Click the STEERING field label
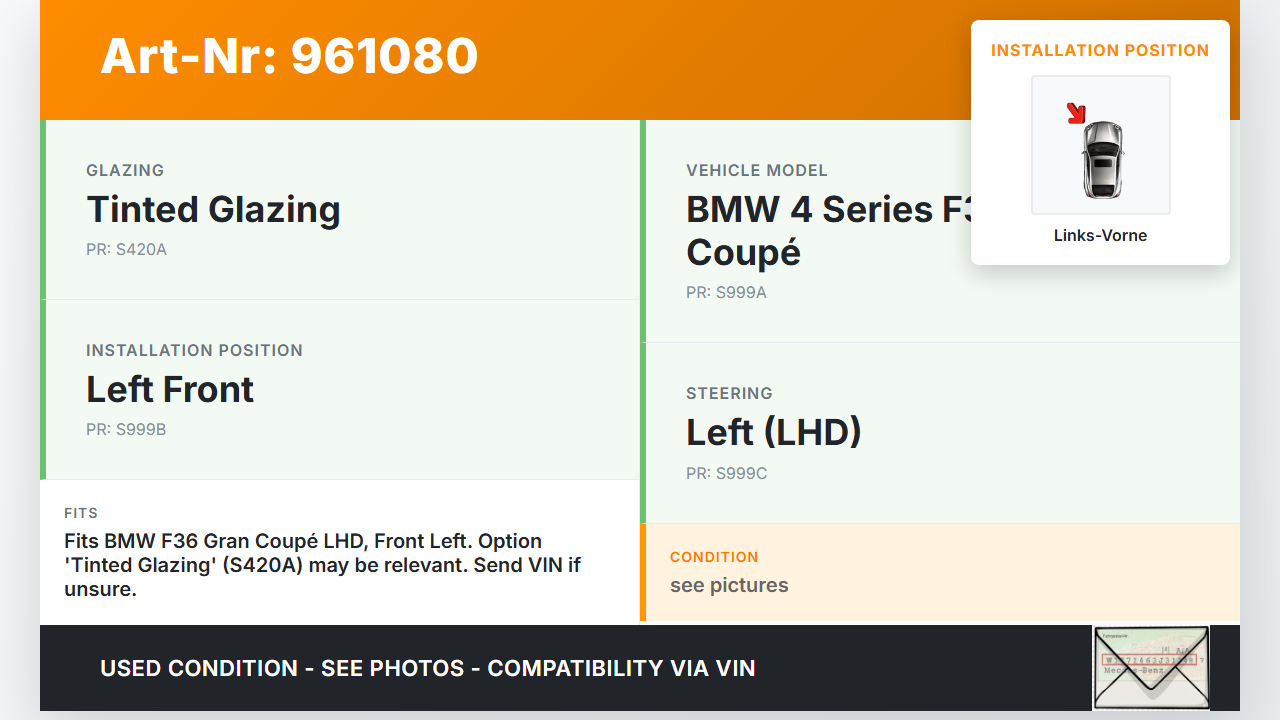The width and height of the screenshot is (1280, 720). [729, 394]
